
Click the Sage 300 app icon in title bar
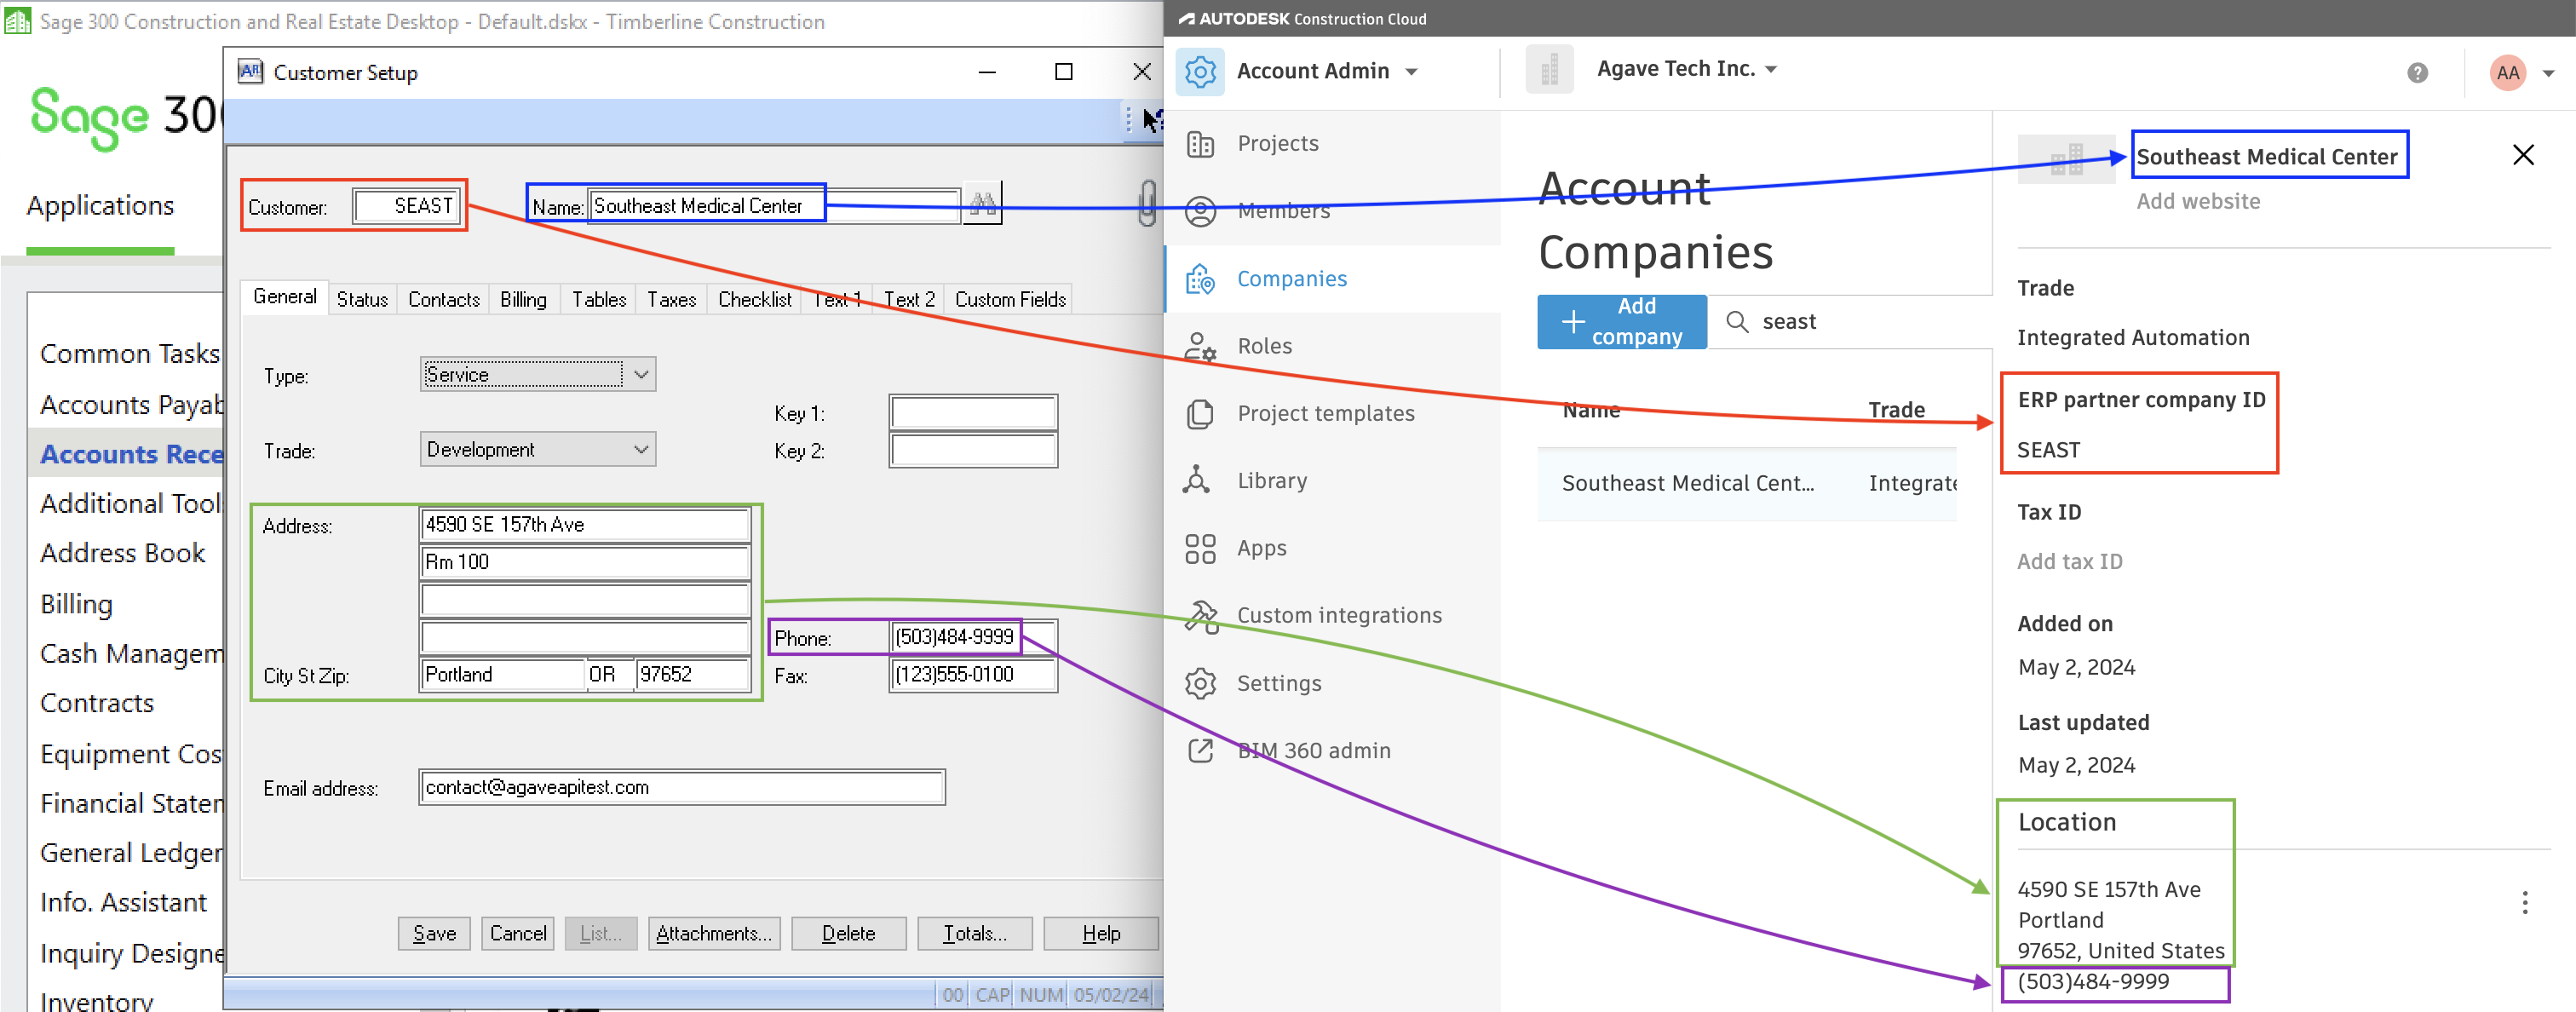[x=17, y=20]
